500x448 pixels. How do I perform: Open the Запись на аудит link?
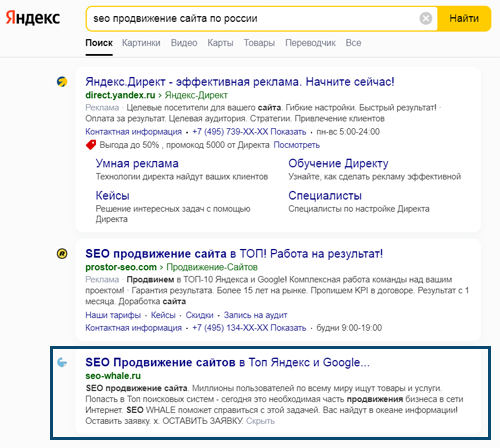tap(255, 315)
